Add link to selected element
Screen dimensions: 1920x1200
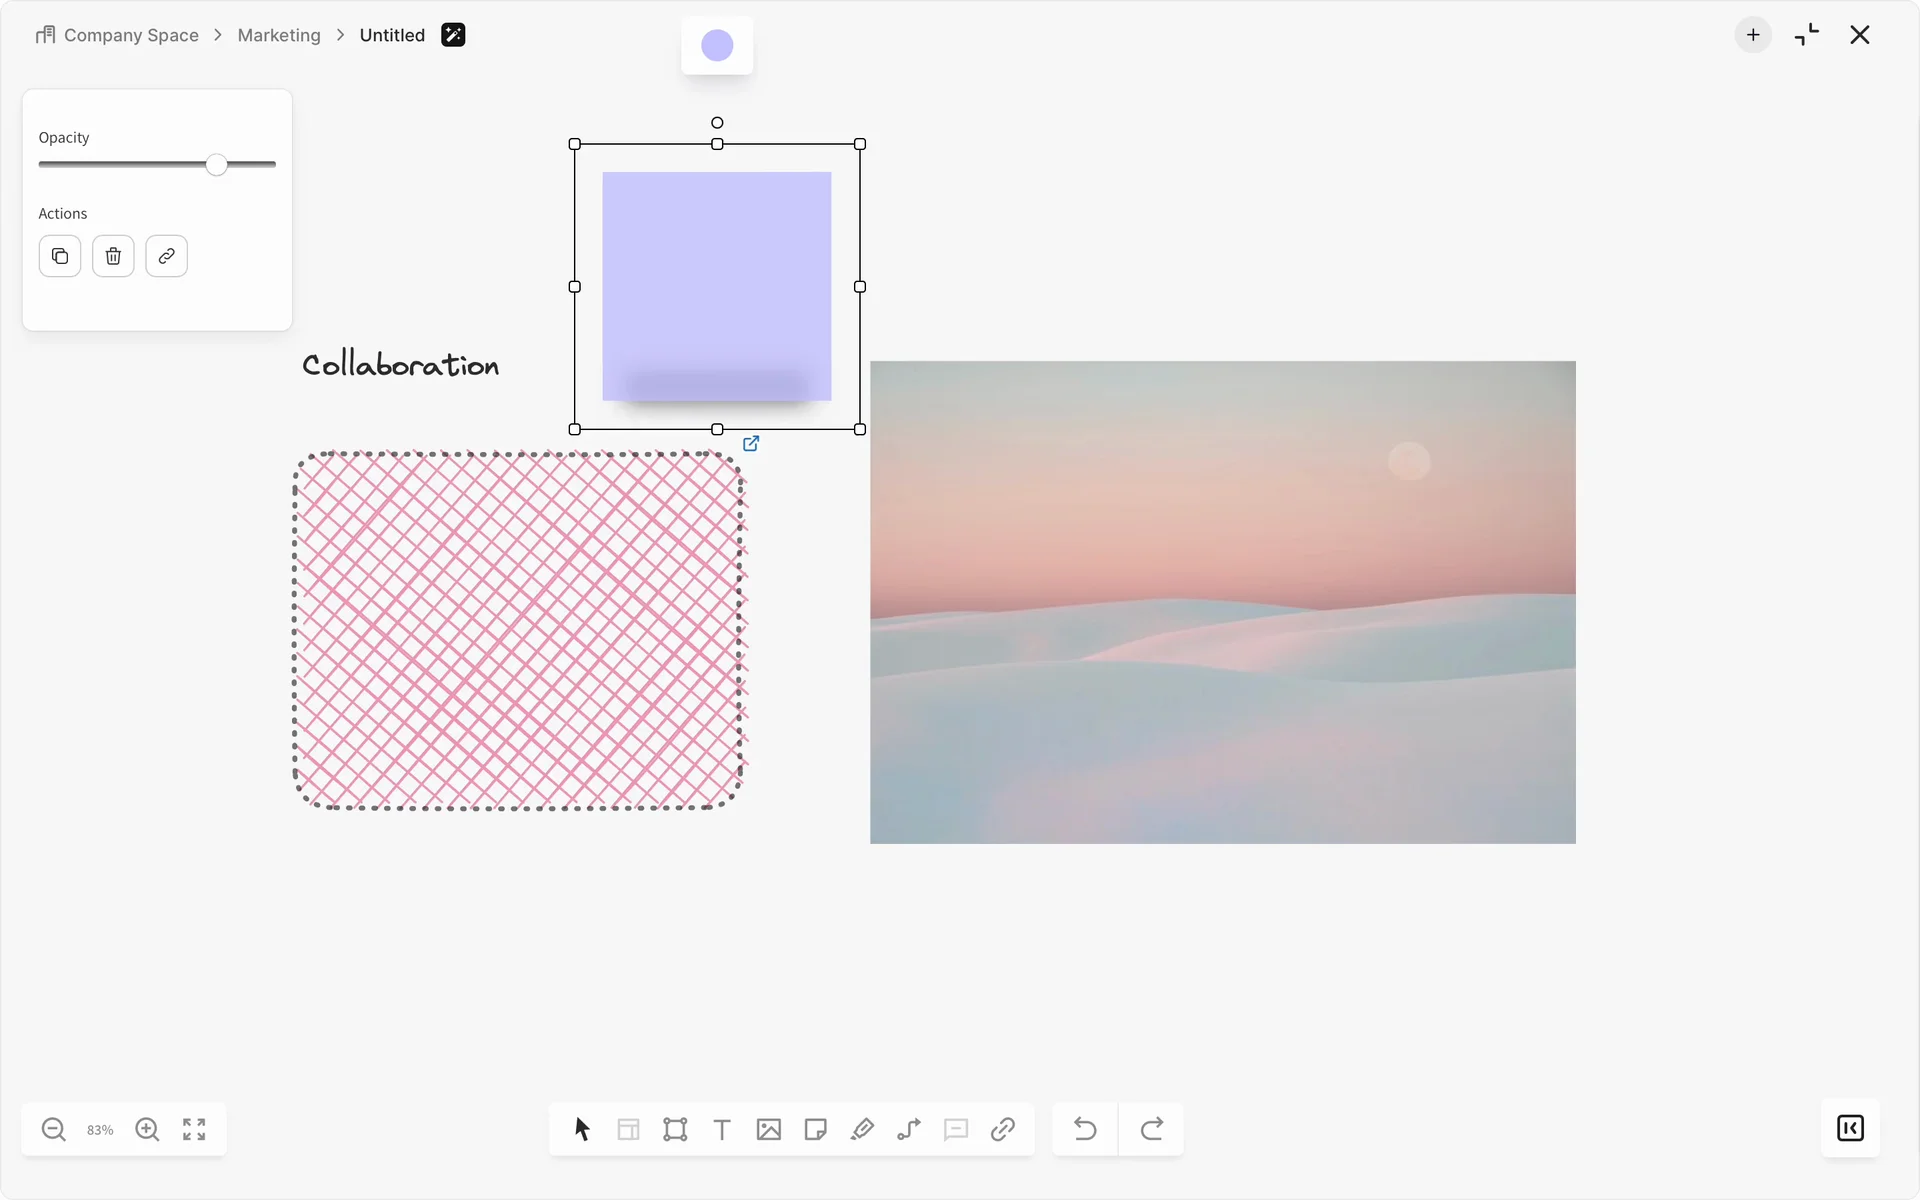coord(166,256)
